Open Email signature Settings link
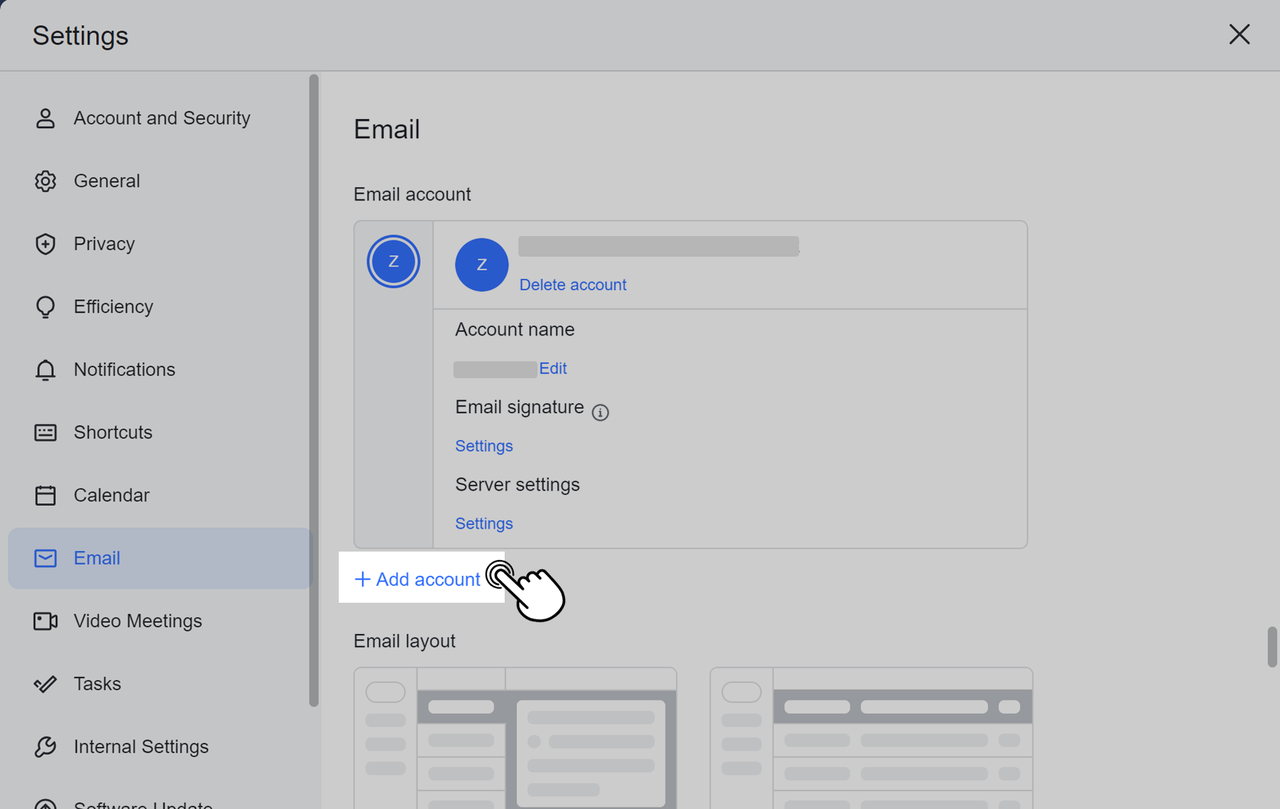 484,446
